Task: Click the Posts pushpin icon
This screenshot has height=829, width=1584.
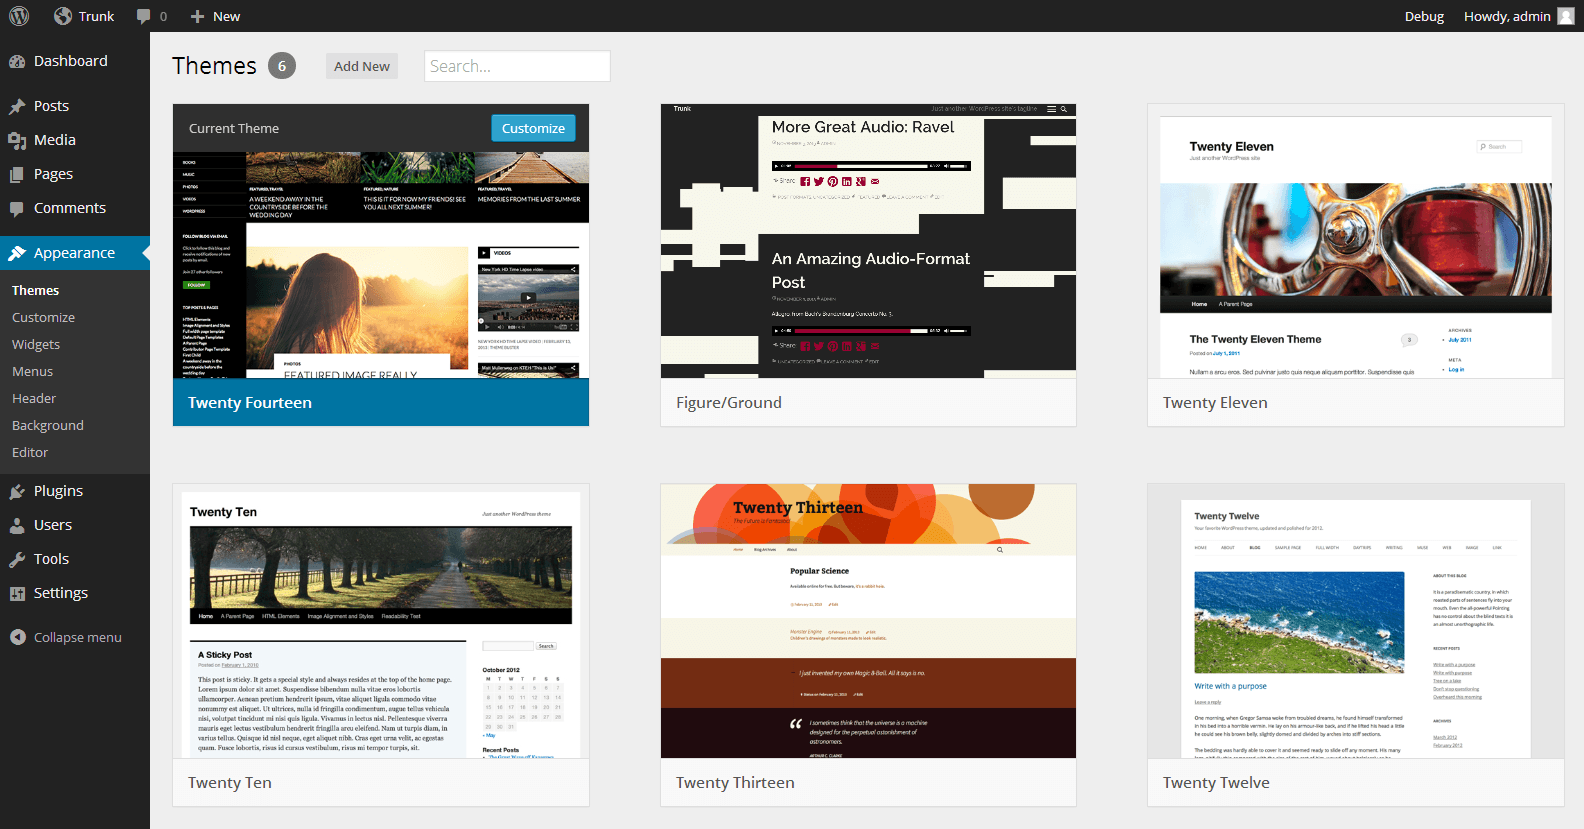Action: 17,106
